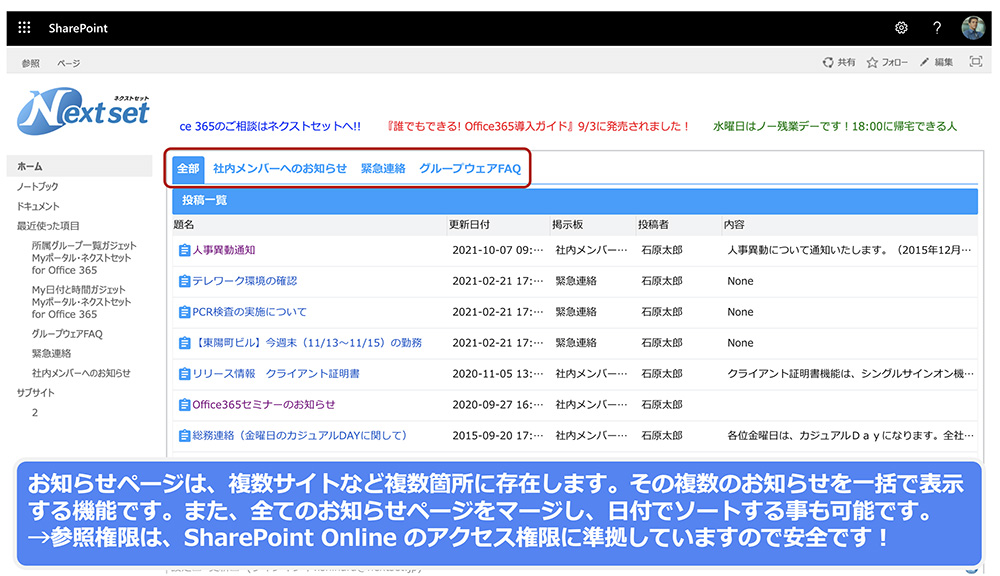Image resolution: width=1000 pixels, height=576 pixels.
Task: Click the 2020-09-27 date of Office365セミナー
Action: click(497, 404)
